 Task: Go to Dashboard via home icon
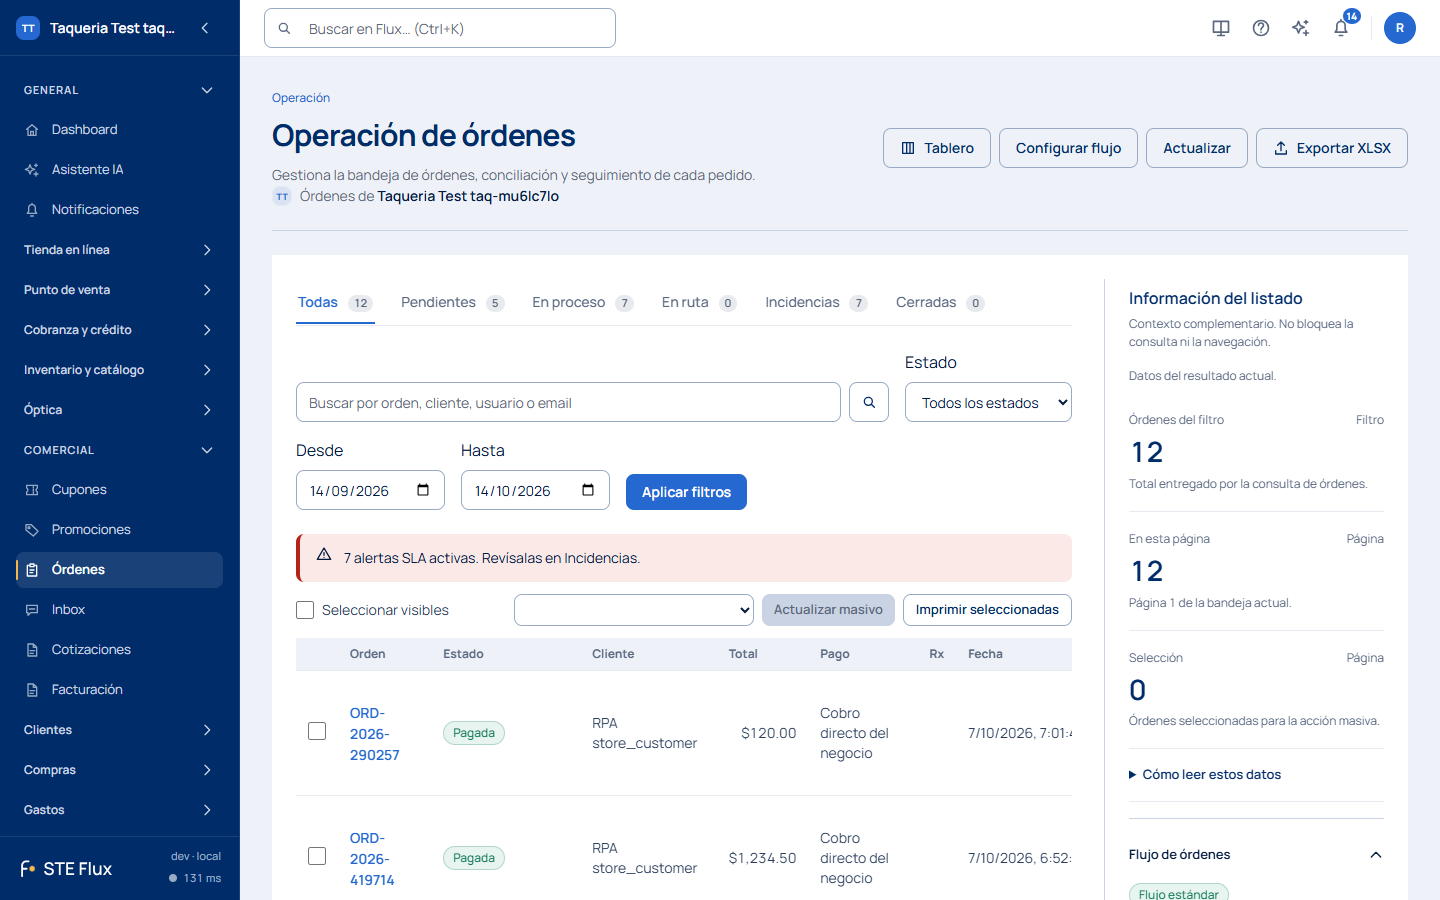click(32, 130)
